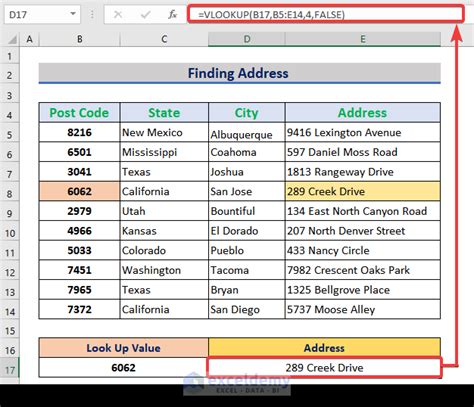
Task: Click the Insert Function fx icon
Action: click(172, 15)
